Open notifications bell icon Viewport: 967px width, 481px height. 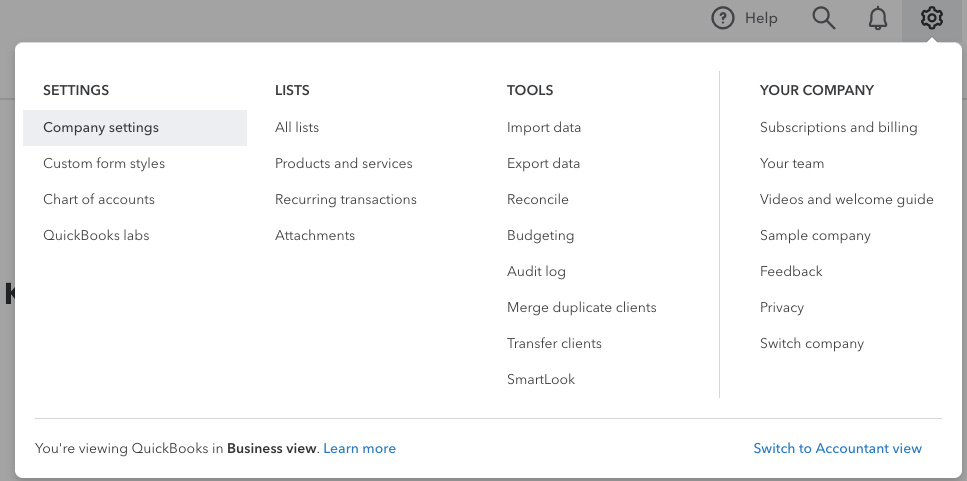click(877, 18)
